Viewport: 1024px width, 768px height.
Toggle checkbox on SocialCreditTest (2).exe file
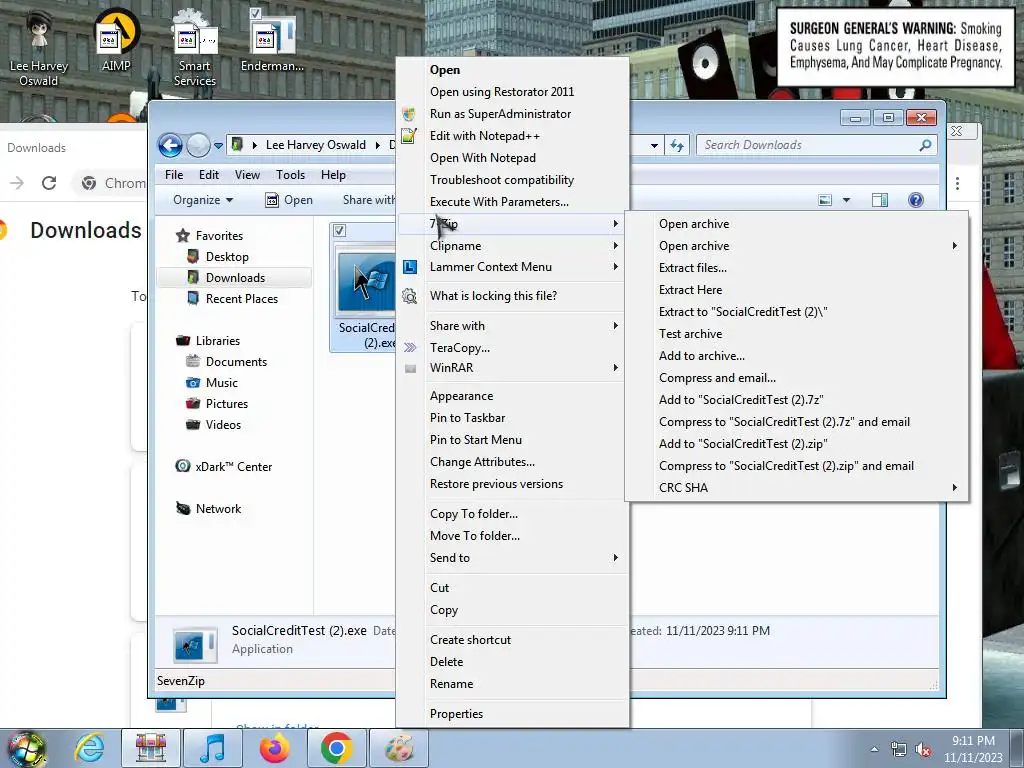pos(339,230)
